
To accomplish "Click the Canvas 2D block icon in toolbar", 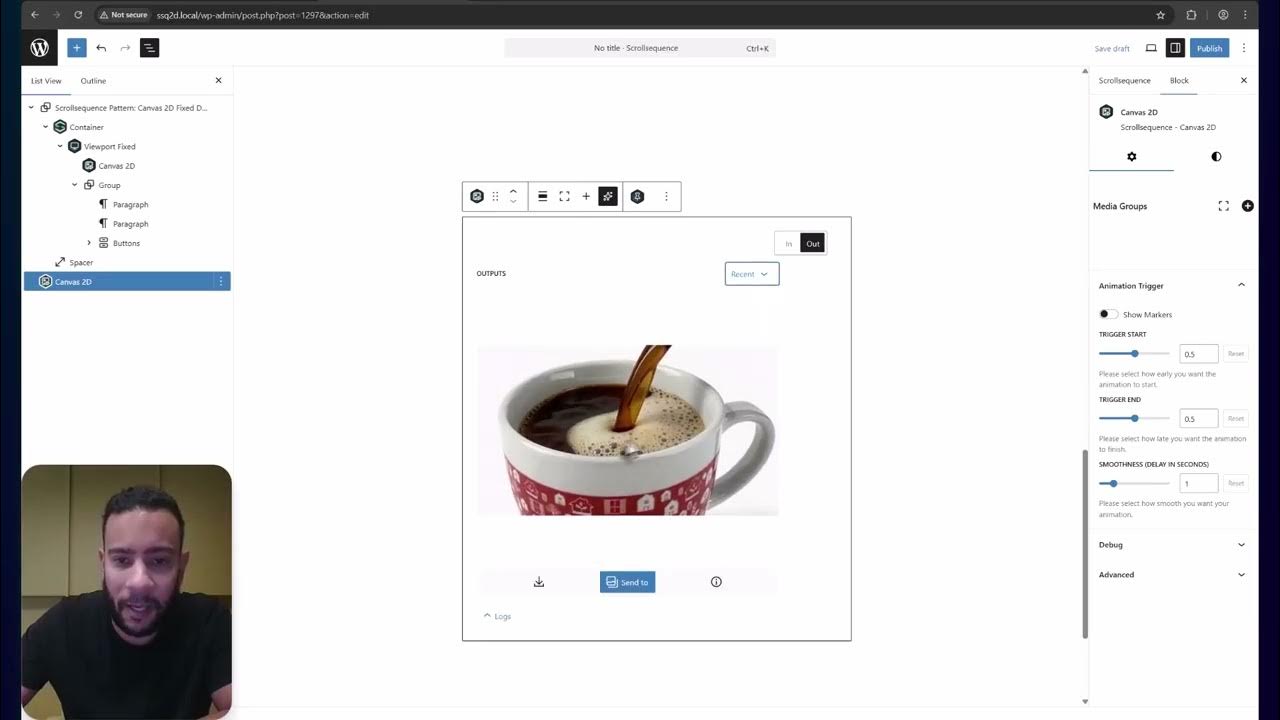I will tap(477, 195).
